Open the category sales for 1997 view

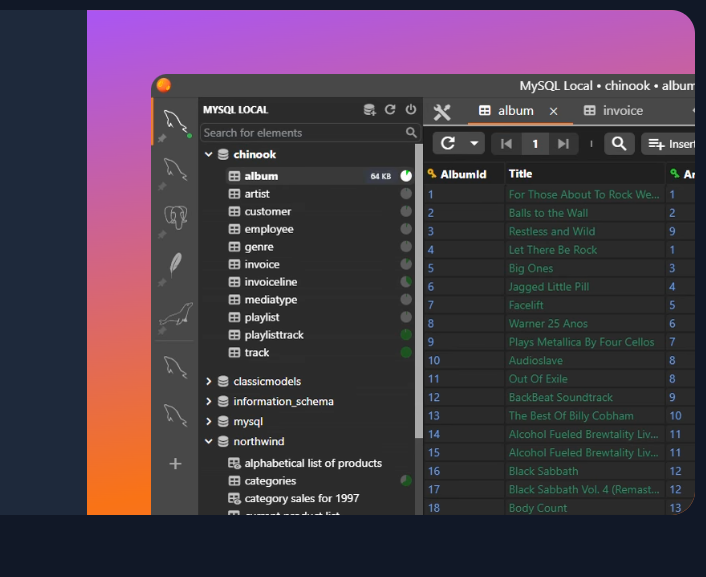coord(319,498)
